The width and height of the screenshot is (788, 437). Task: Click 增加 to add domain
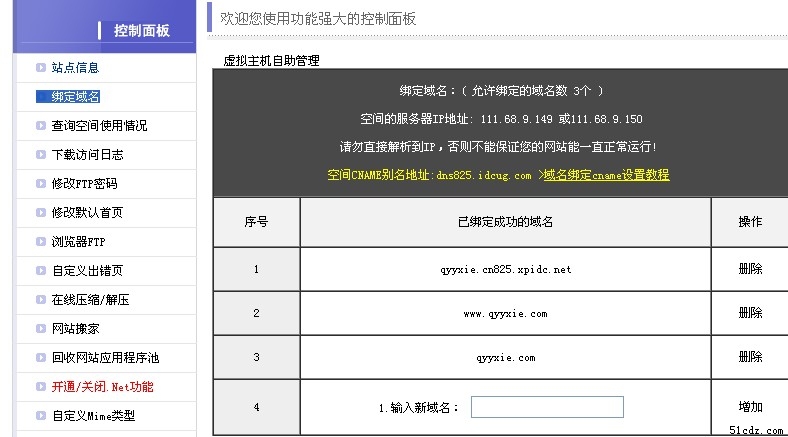click(750, 407)
